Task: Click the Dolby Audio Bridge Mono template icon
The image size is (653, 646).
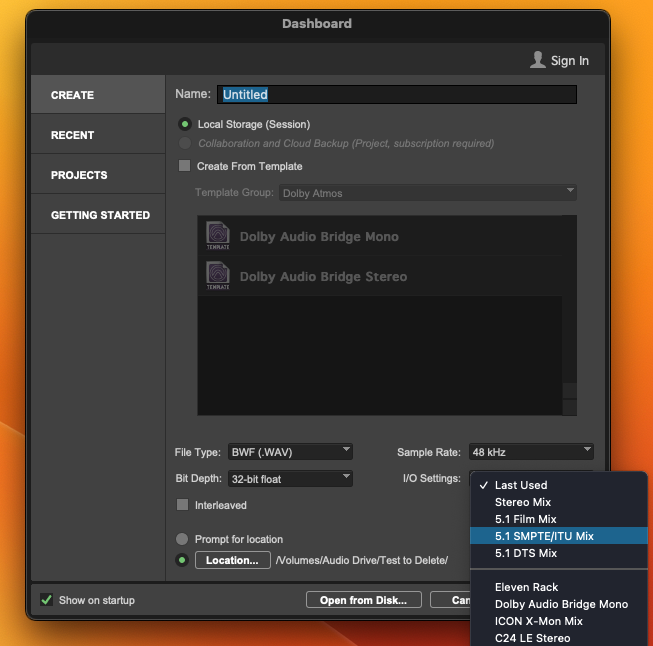Action: 218,235
